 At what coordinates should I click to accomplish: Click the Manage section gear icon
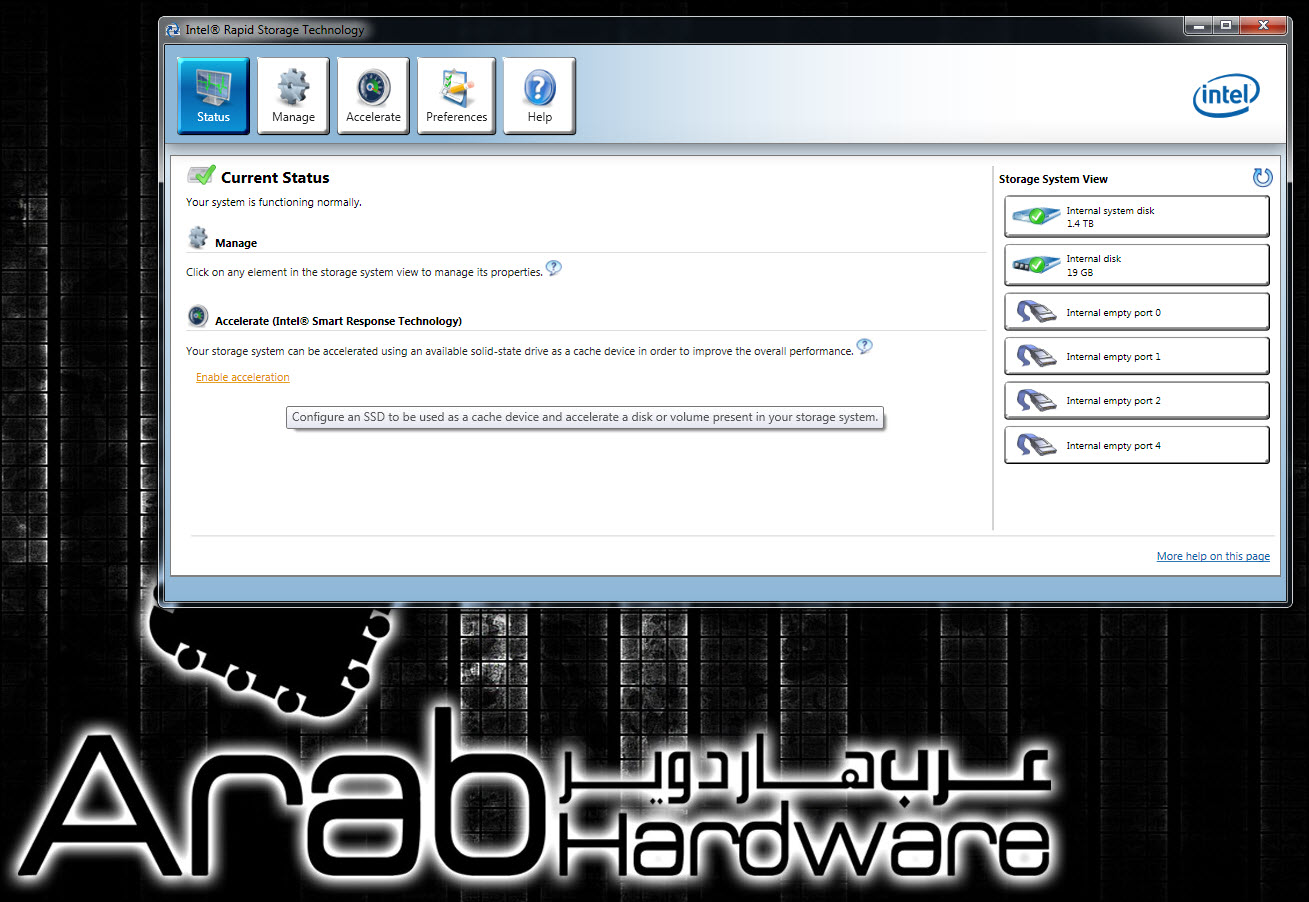point(198,238)
